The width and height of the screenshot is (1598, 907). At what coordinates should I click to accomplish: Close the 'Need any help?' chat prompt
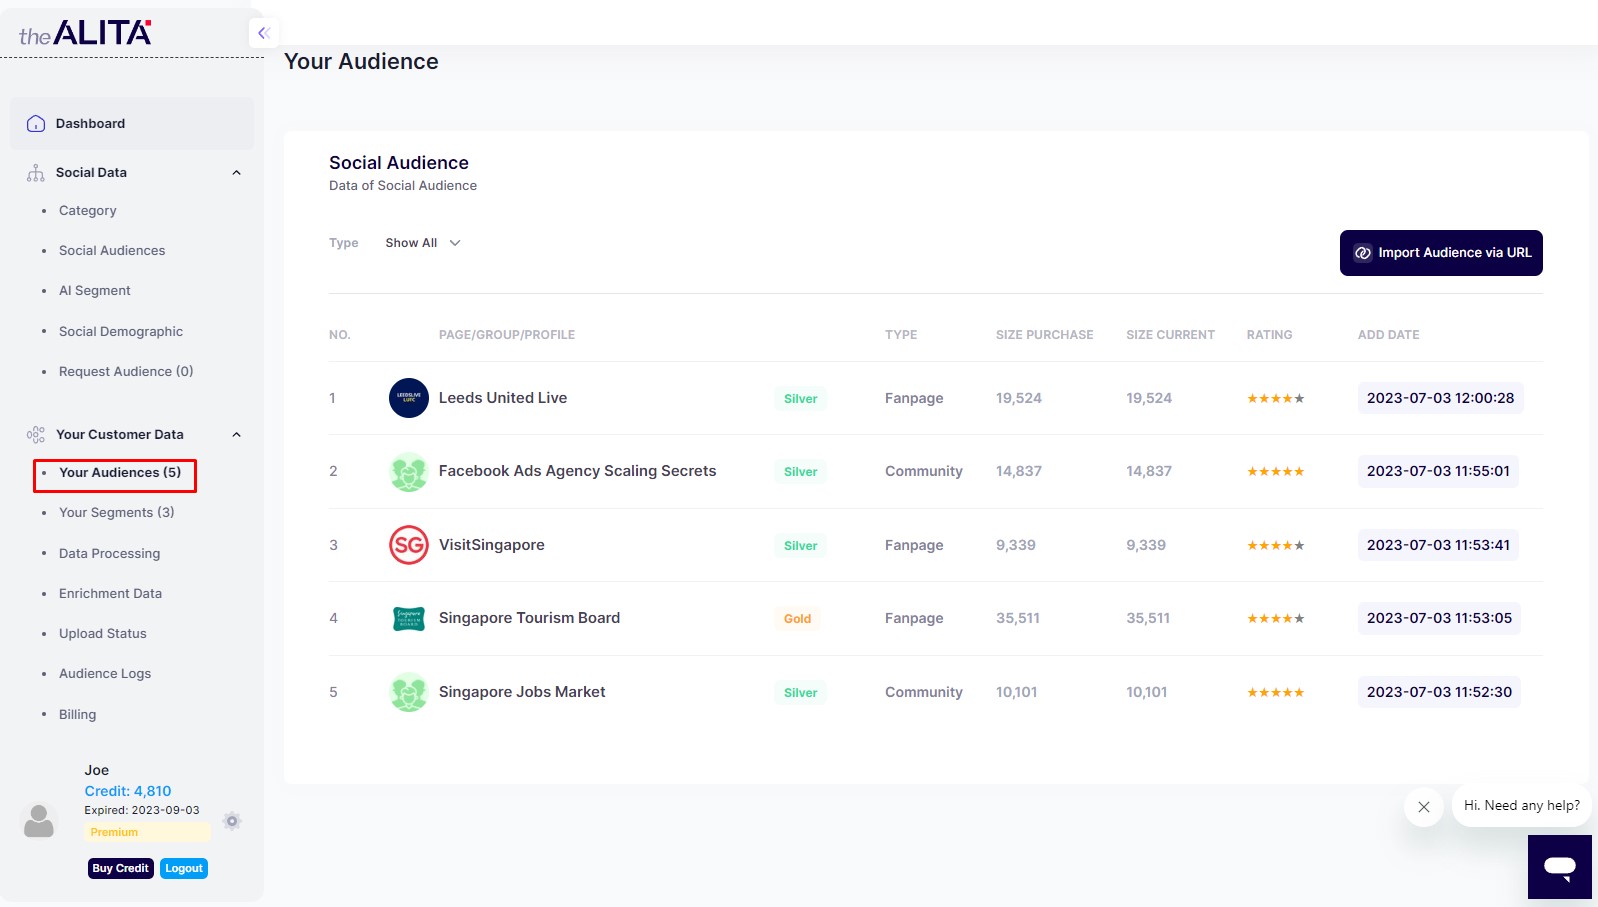[x=1423, y=807]
